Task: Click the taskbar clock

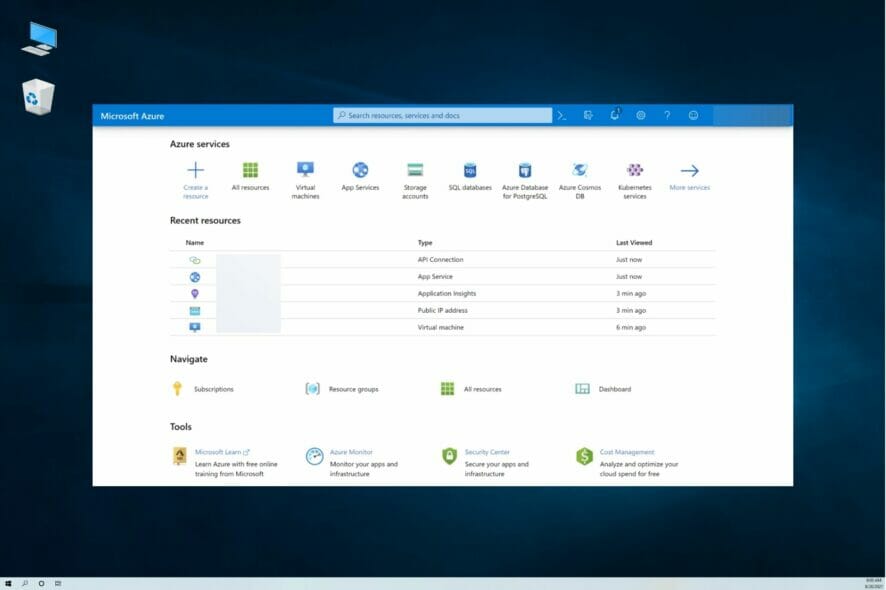Action: click(873, 583)
